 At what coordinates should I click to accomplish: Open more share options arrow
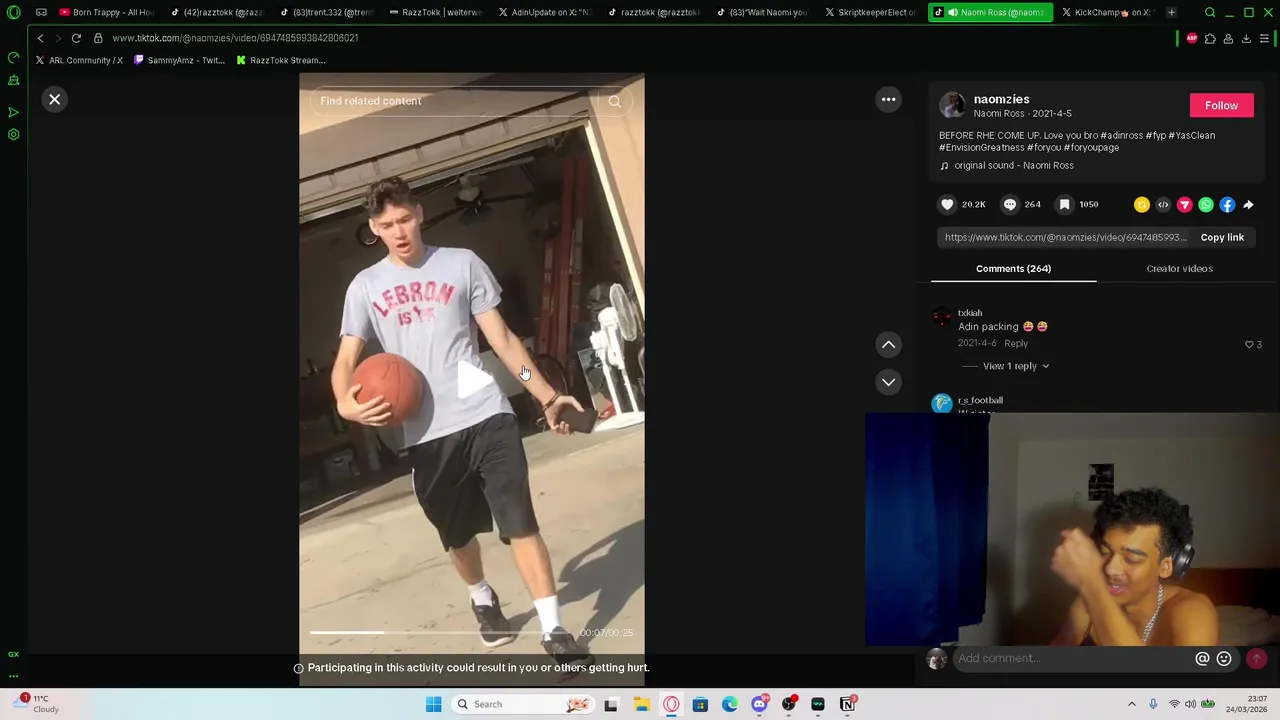(1248, 204)
